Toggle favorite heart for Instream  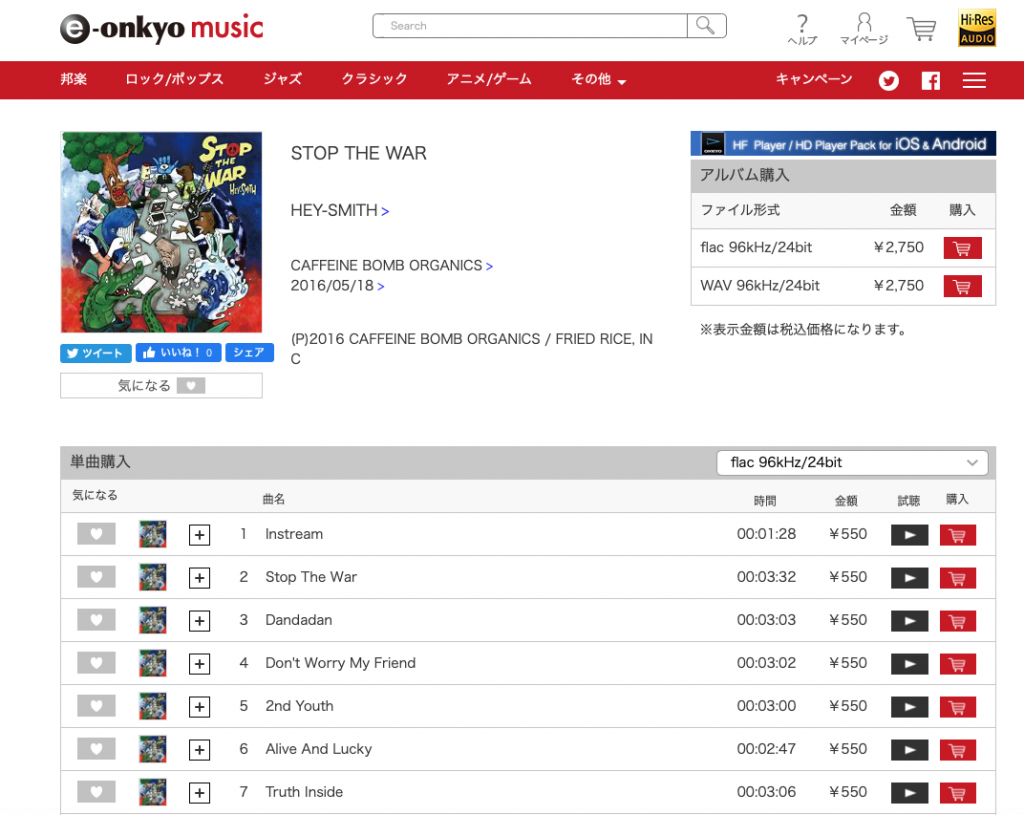(x=96, y=534)
